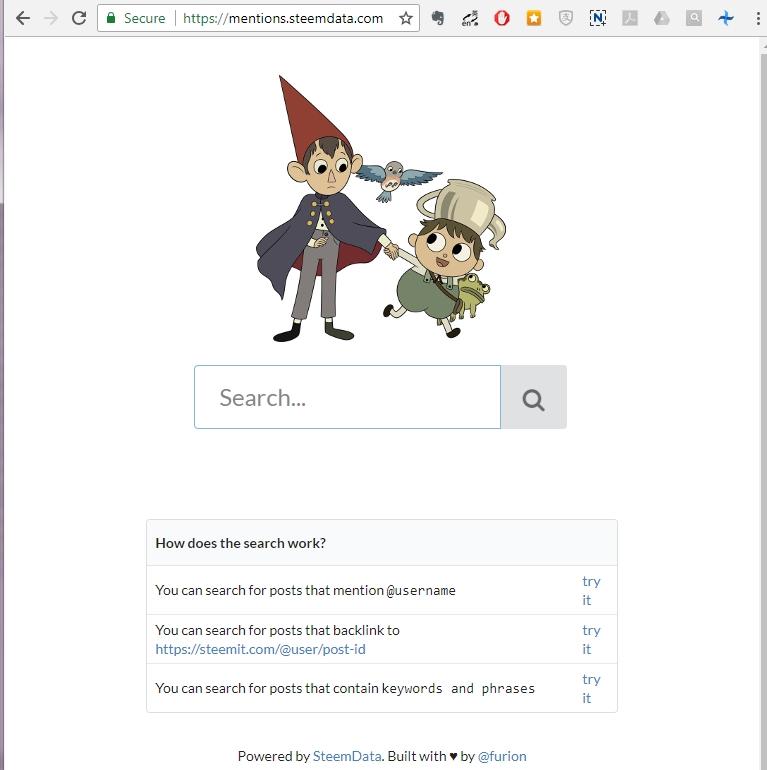
Task: Click 'try it' for @username mentions
Action: [591, 590]
